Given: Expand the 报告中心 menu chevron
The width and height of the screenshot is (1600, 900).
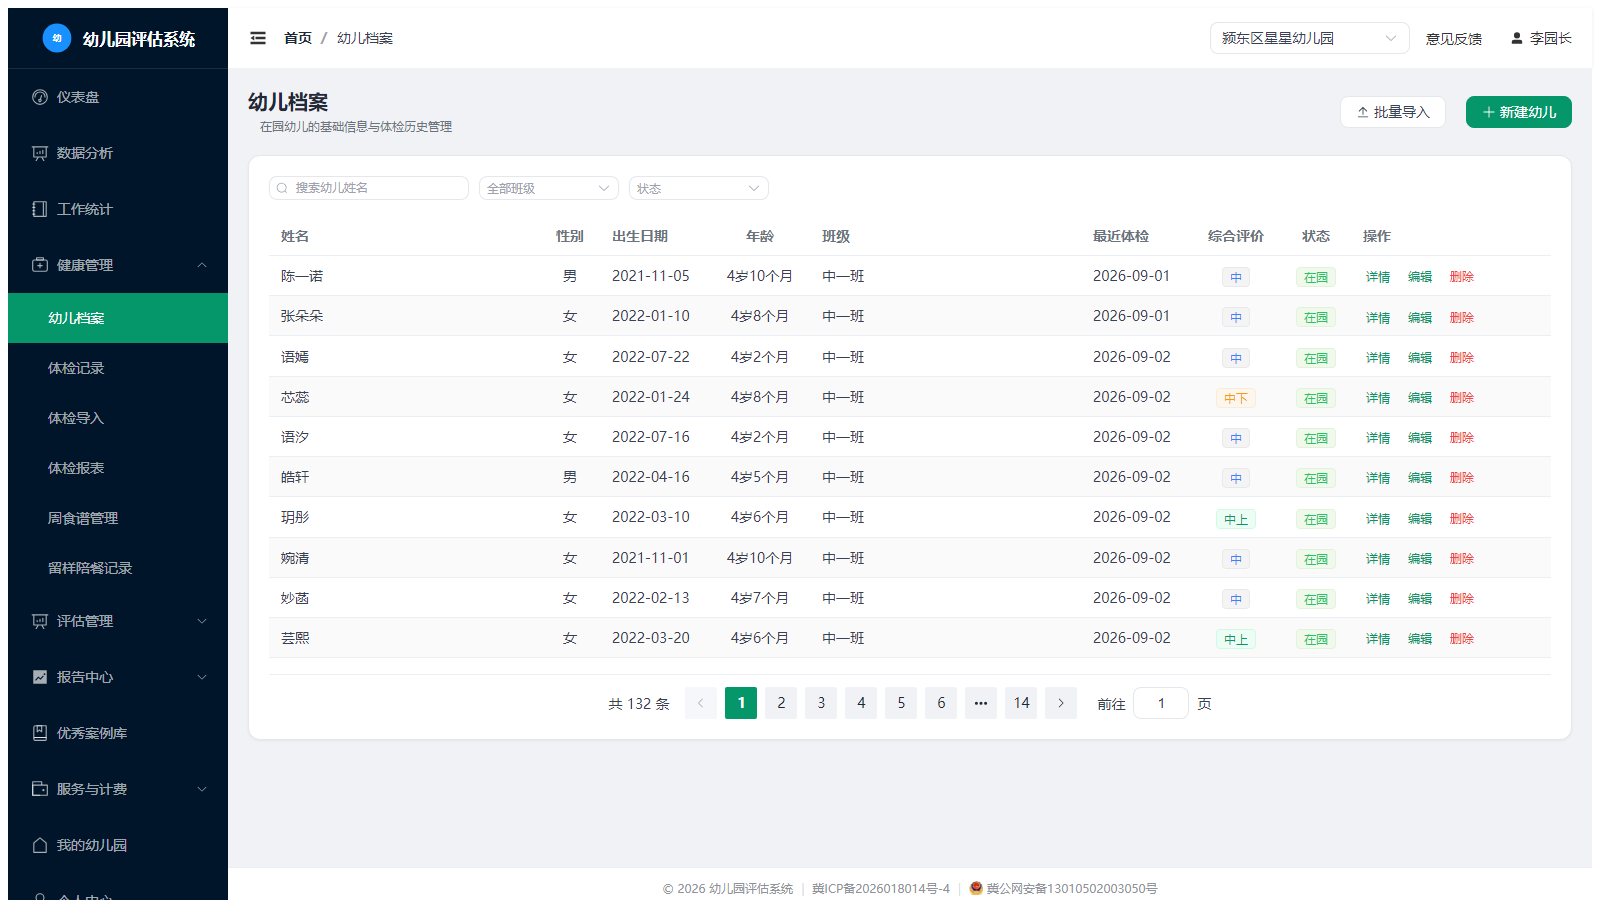Looking at the screenshot, I should (x=202, y=677).
